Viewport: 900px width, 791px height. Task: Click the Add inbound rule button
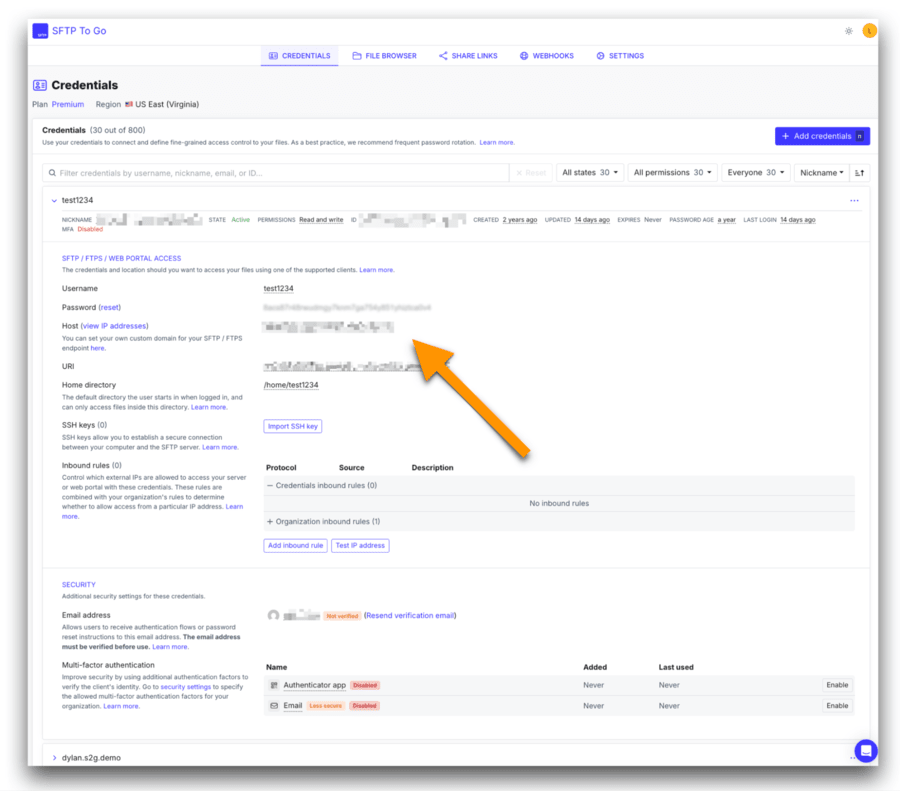[296, 545]
